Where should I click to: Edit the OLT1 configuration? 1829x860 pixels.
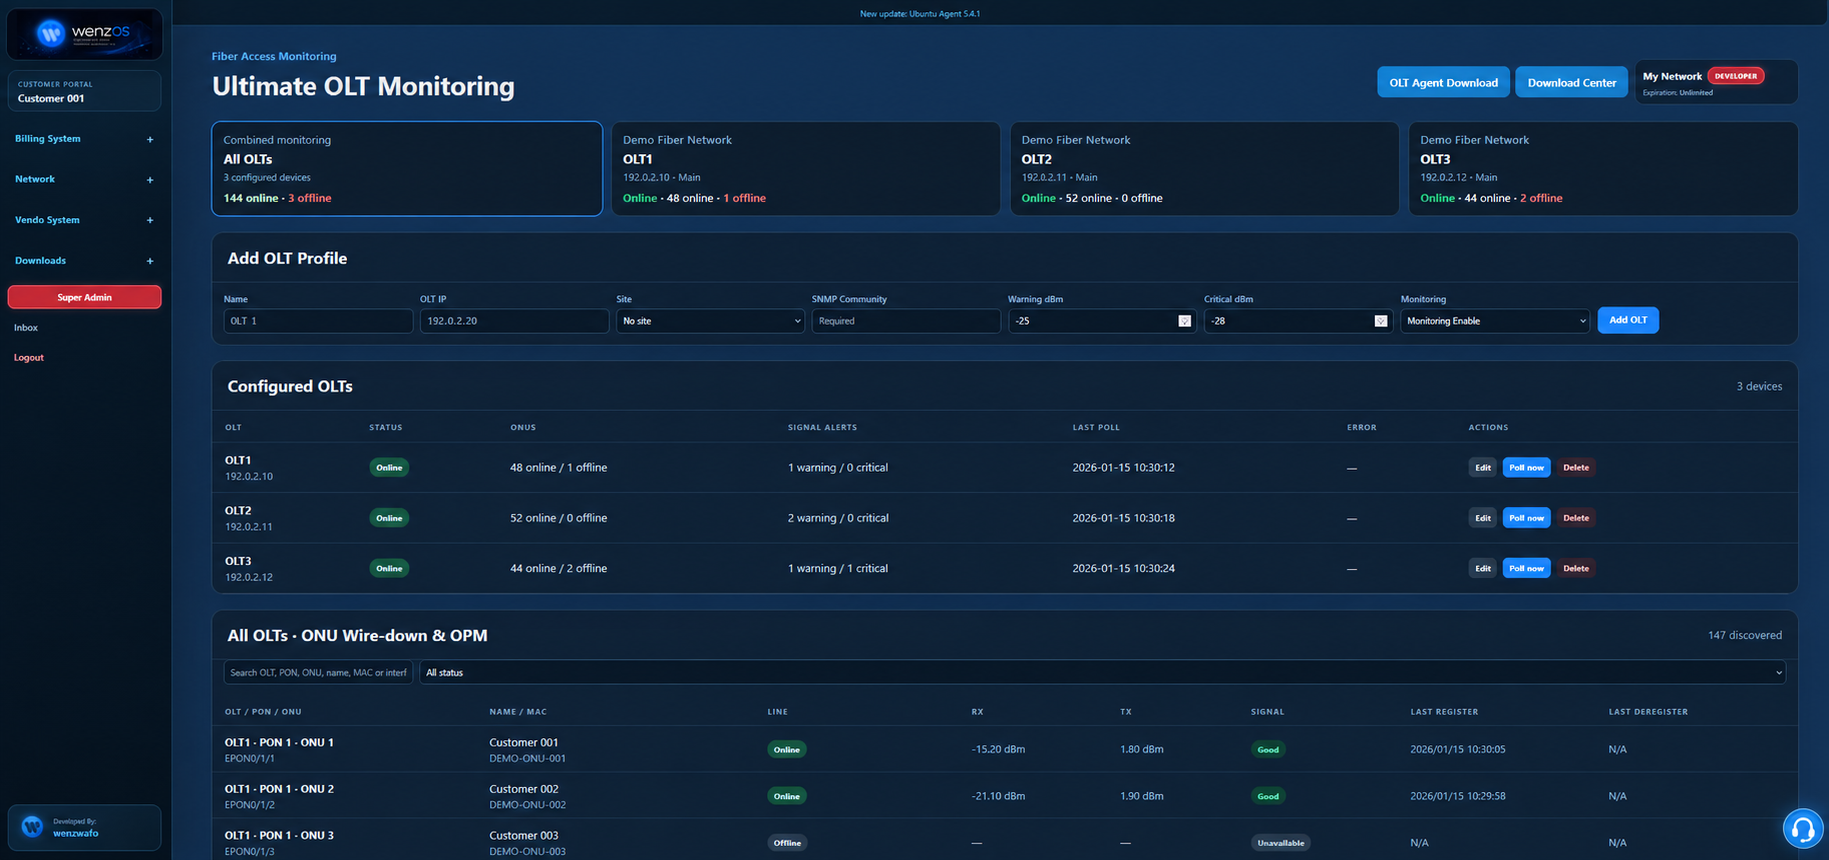click(x=1482, y=468)
